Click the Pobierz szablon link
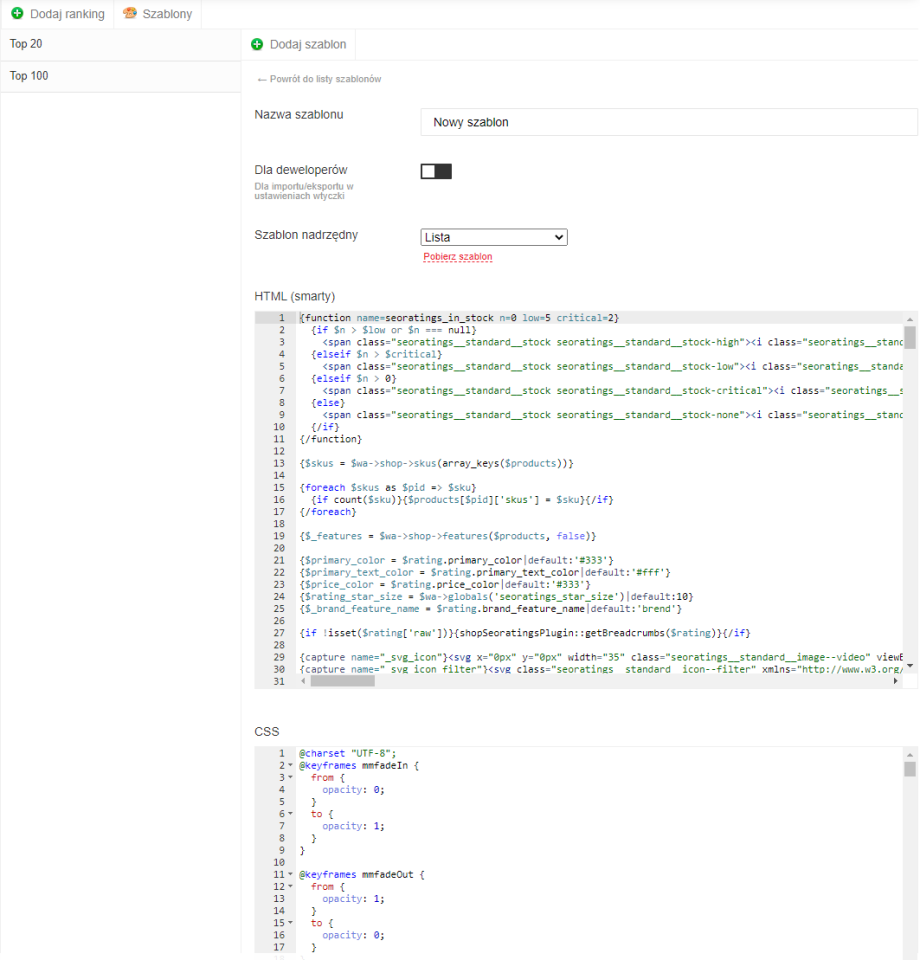 coord(458,257)
